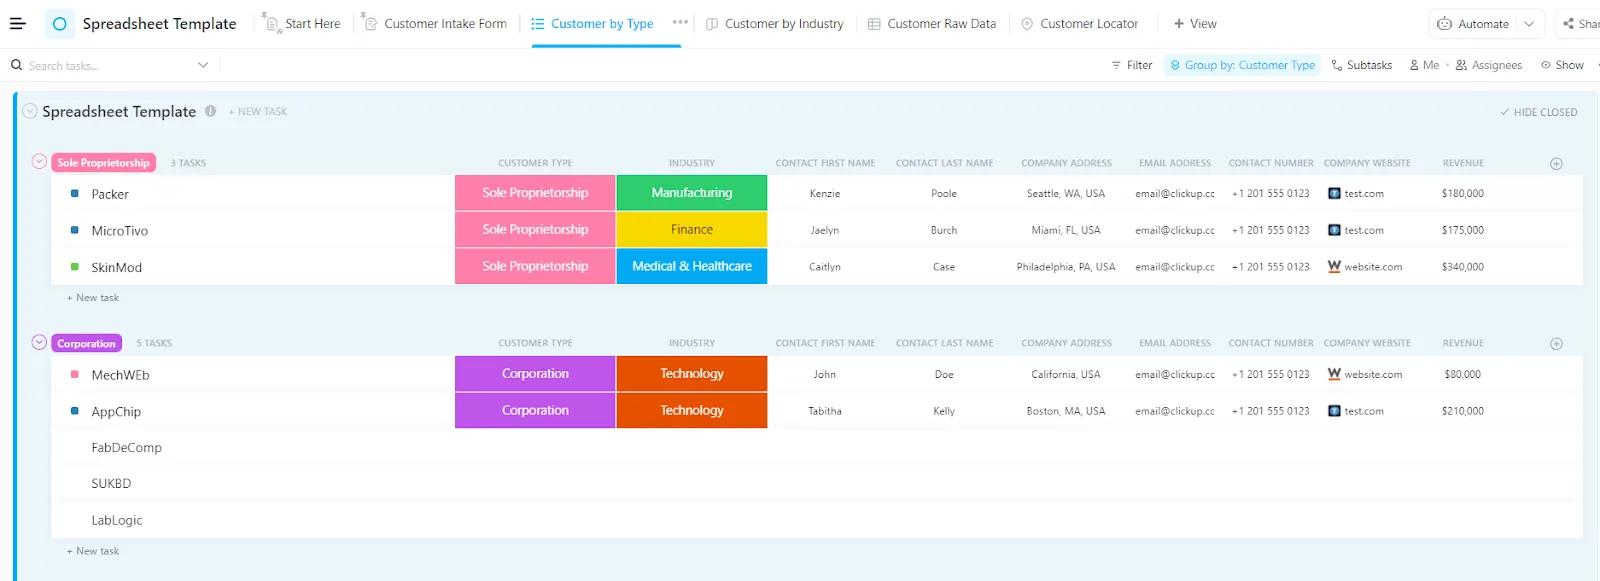Click website.com W icon in SkinMod row
The image size is (1600, 581).
pos(1334,267)
